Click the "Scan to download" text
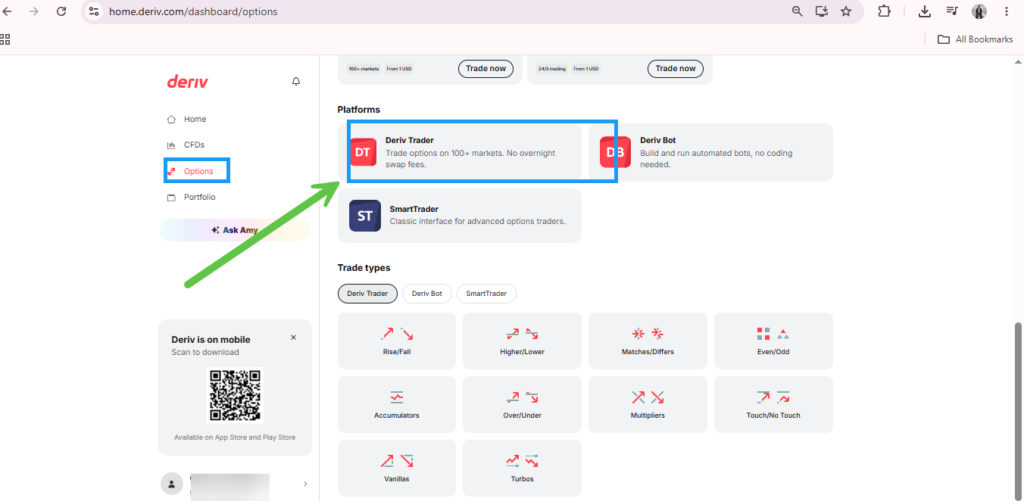The image size is (1024, 501). click(x=205, y=352)
